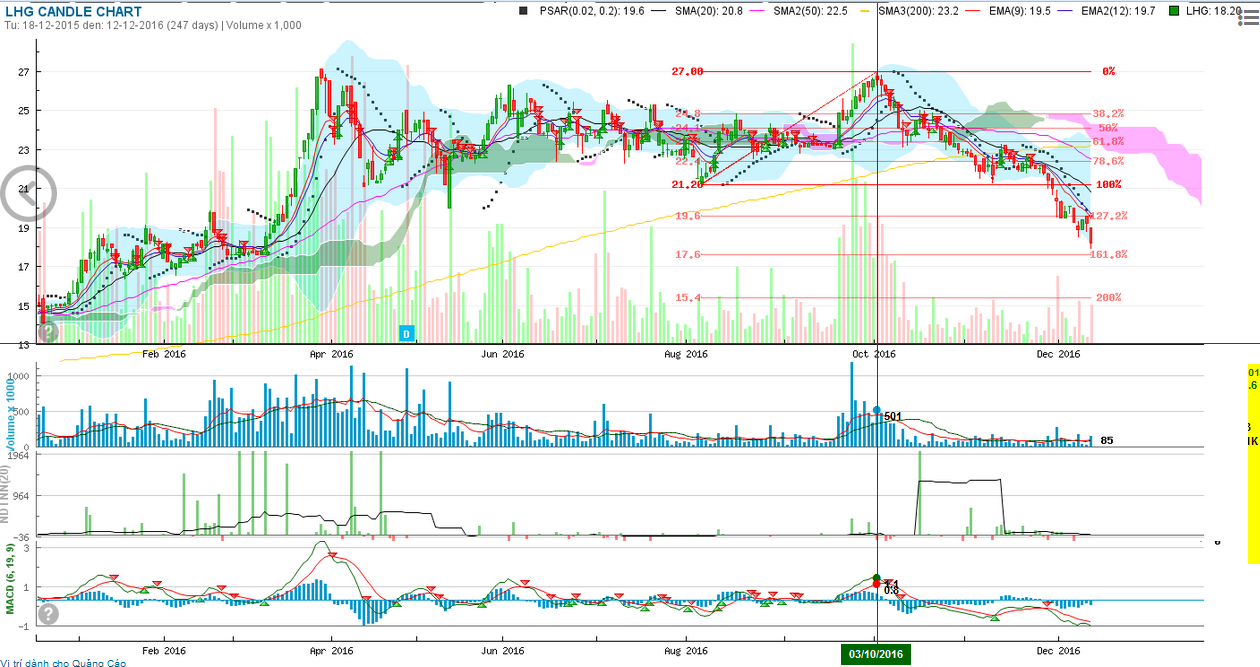Open help icon on MACD panel
The height and width of the screenshot is (667, 1260).
47,613
